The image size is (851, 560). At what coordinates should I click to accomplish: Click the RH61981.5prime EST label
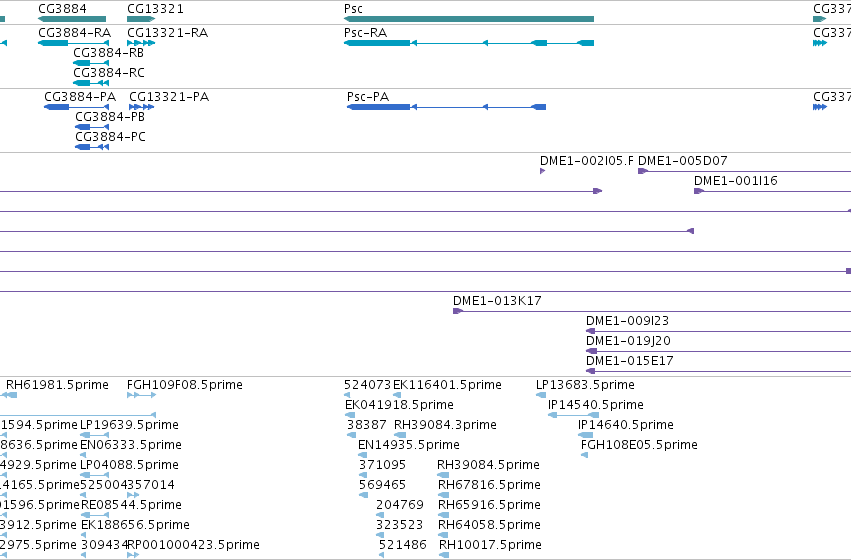point(57,385)
